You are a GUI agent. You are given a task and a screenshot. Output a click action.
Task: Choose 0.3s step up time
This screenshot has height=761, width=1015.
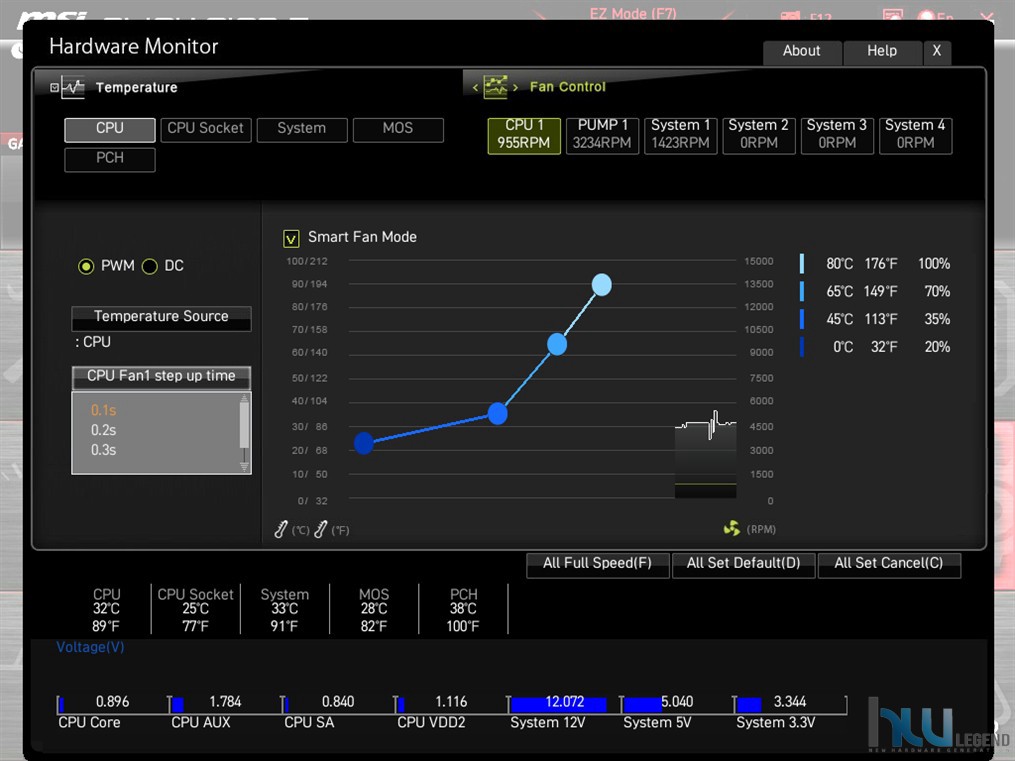pyautogui.click(x=104, y=450)
